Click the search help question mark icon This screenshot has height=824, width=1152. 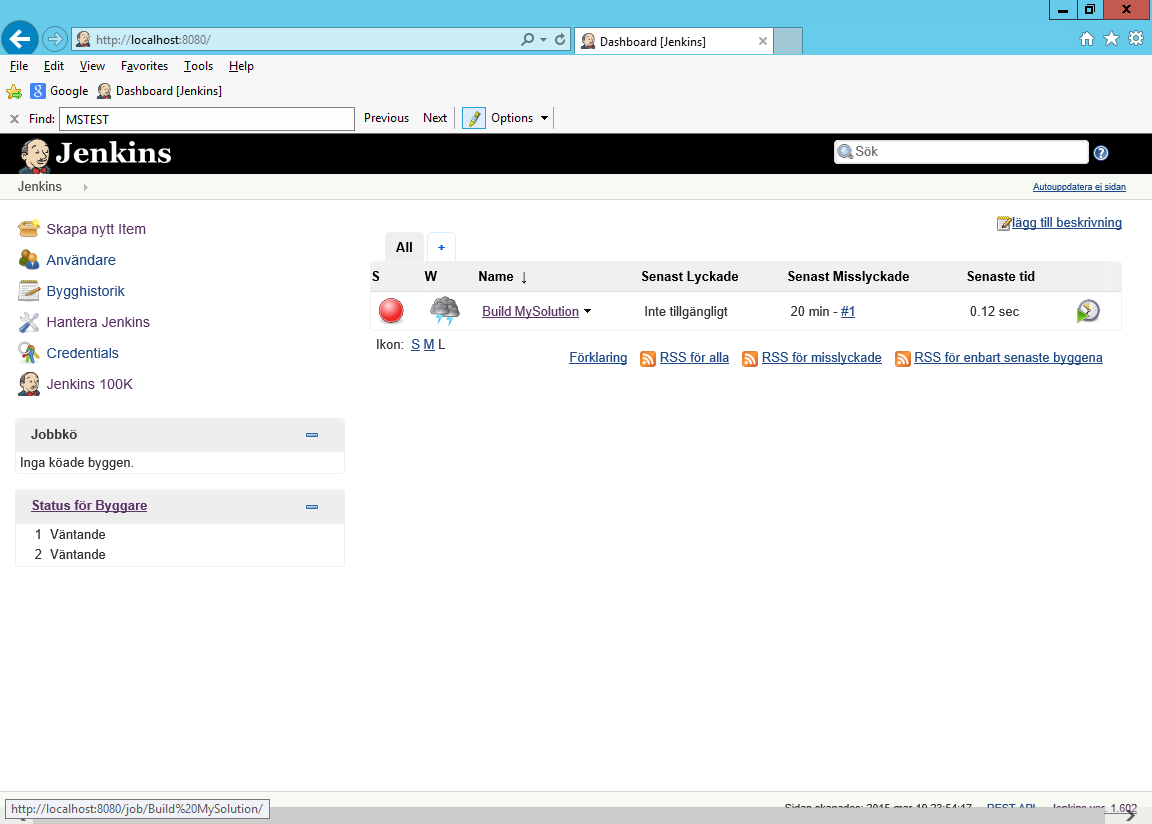[x=1101, y=153]
